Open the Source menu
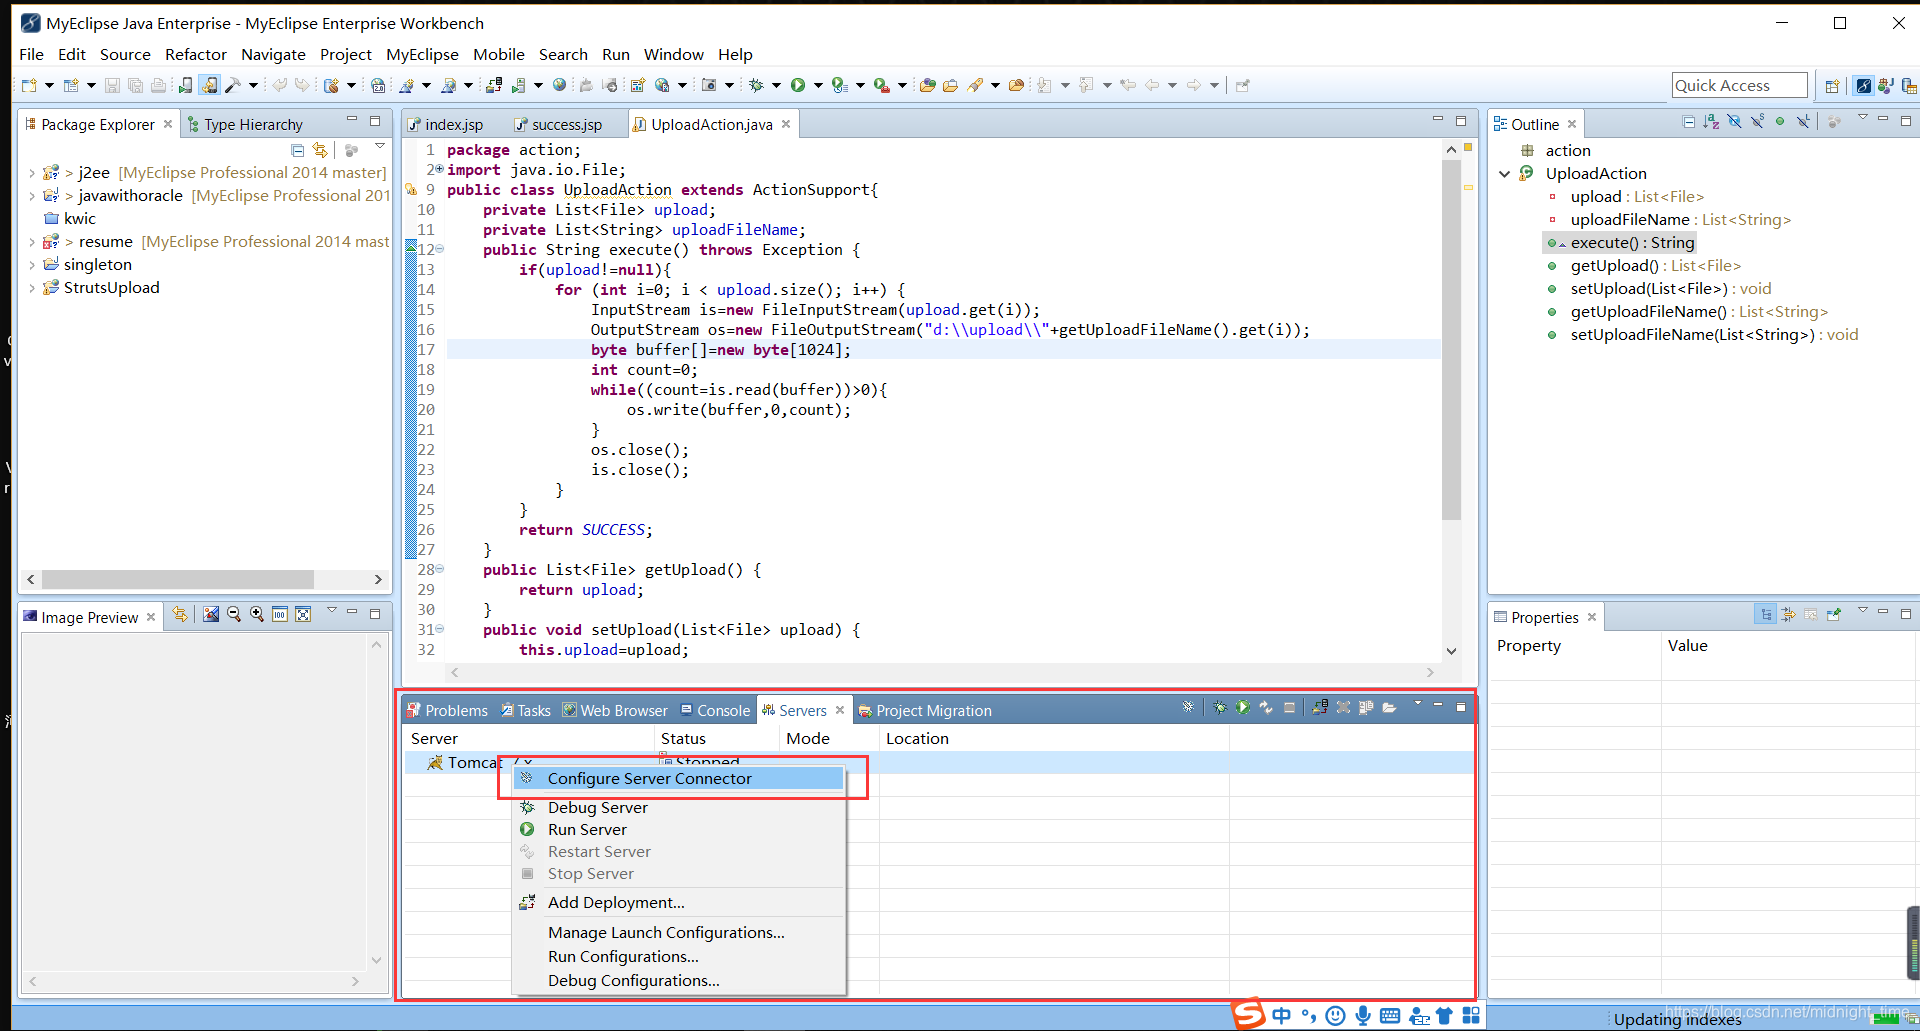 pyautogui.click(x=125, y=54)
